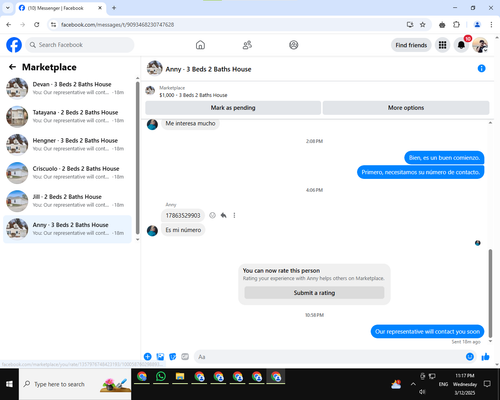Open conversation with Jill
Viewport: 500px width, 400px height.
pyautogui.click(x=67, y=201)
